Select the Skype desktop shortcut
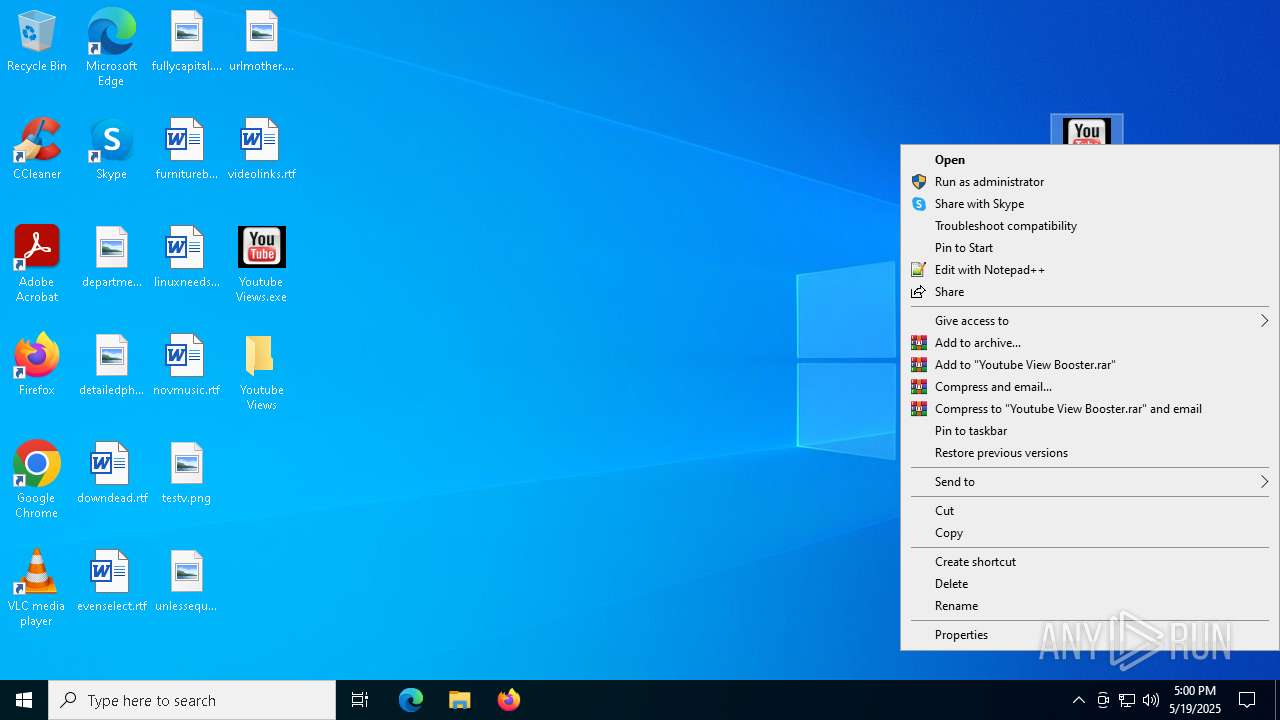 click(x=111, y=150)
